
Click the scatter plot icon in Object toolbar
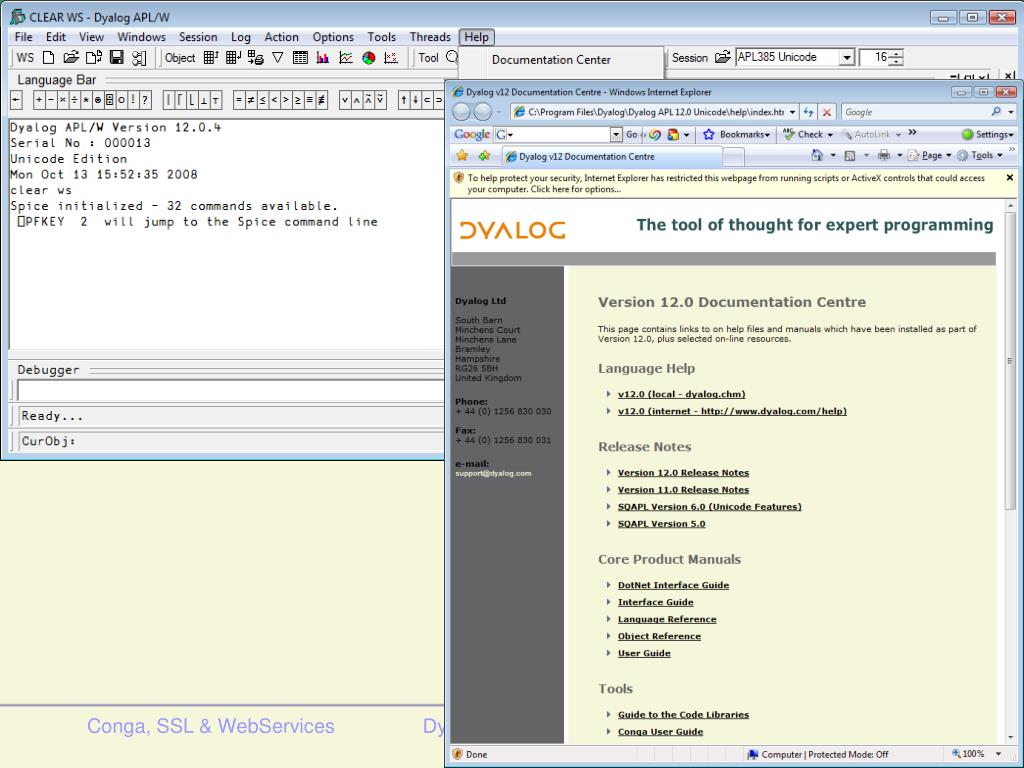[x=391, y=57]
